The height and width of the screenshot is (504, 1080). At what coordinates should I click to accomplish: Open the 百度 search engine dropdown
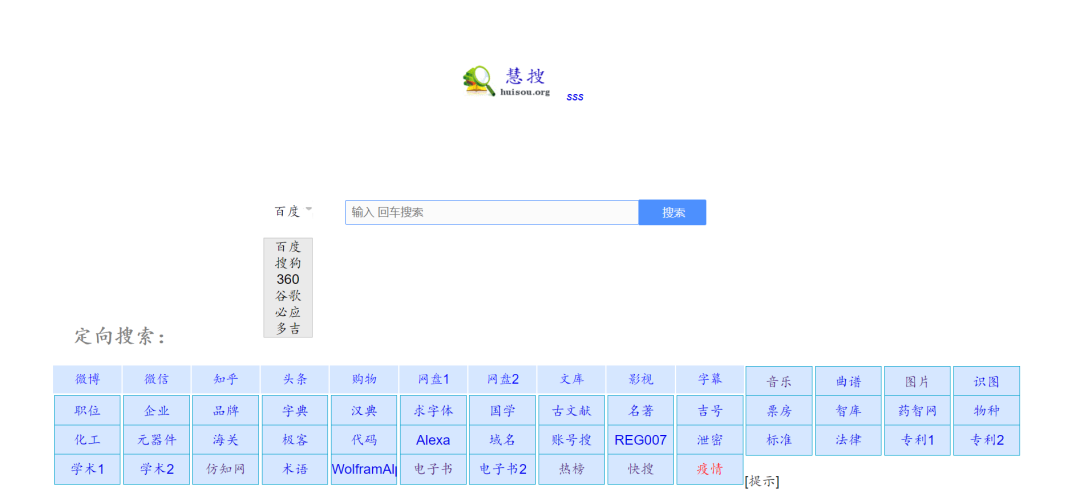[x=292, y=211]
